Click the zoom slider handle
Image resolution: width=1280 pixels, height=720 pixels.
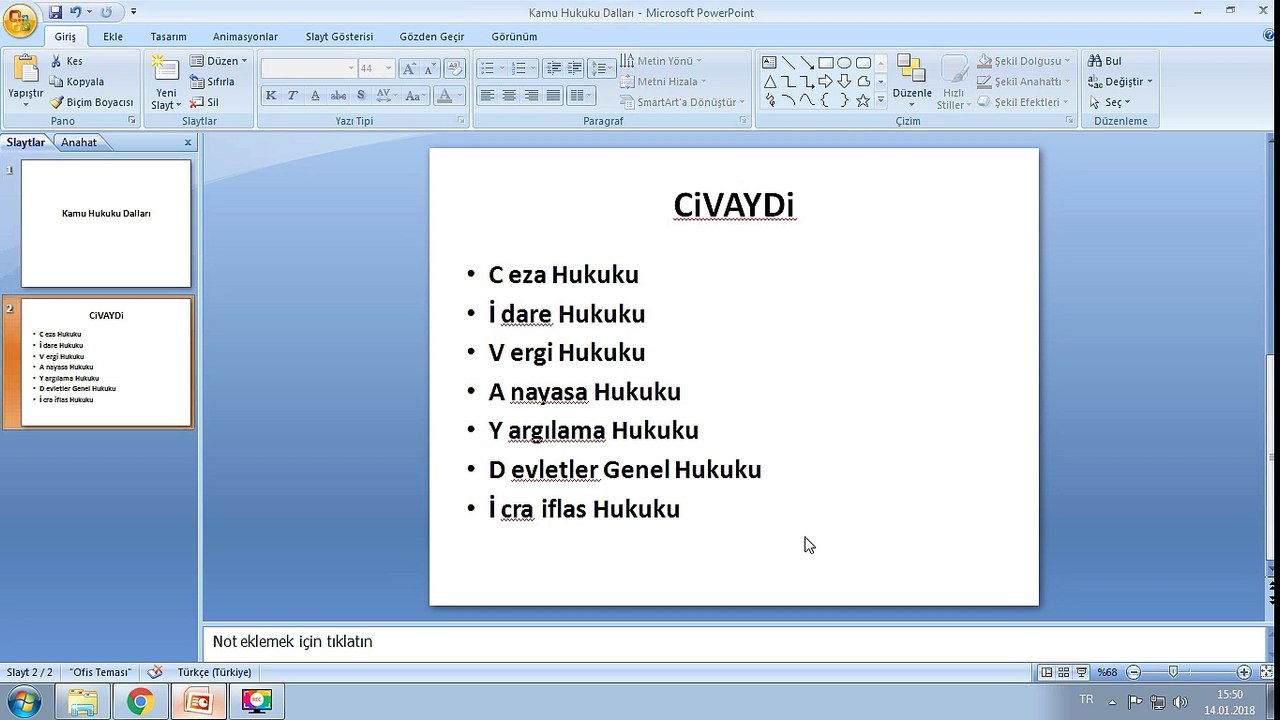tap(1173, 672)
